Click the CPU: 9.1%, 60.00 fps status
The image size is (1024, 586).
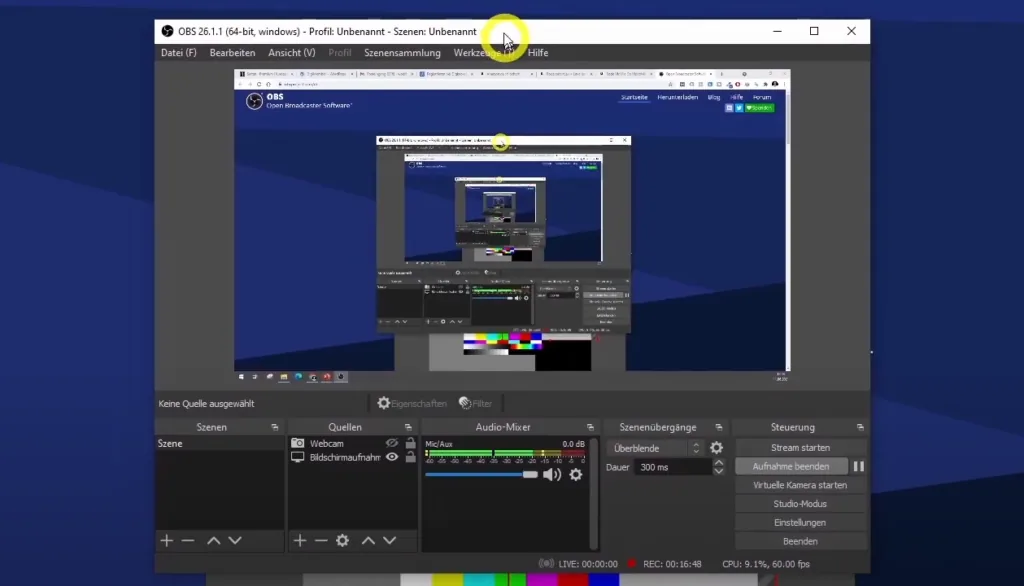tap(766, 564)
